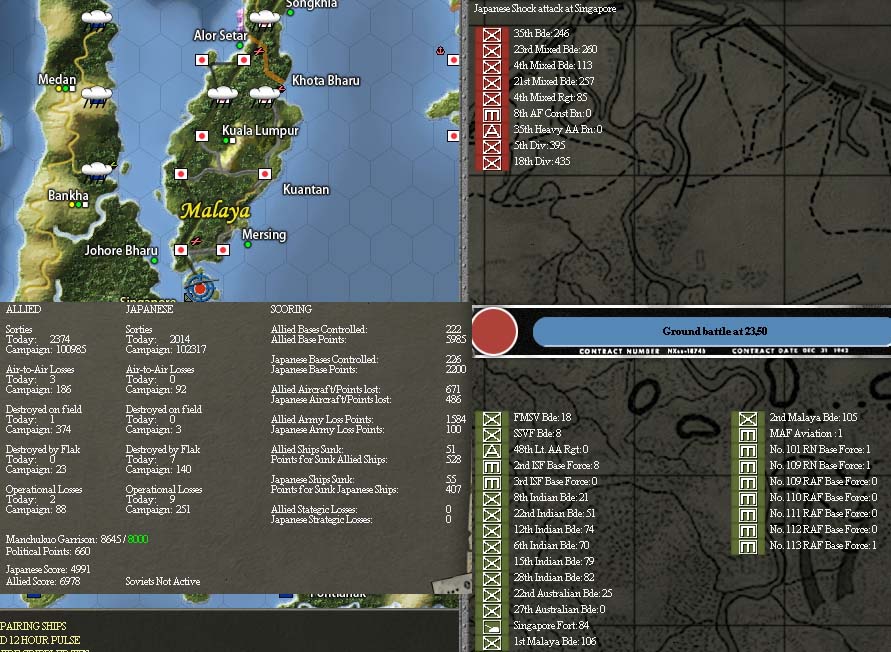Viewport: 891px width, 652px height.
Task: Select the 21st Mixed Bde infantry icon
Action: [492, 82]
